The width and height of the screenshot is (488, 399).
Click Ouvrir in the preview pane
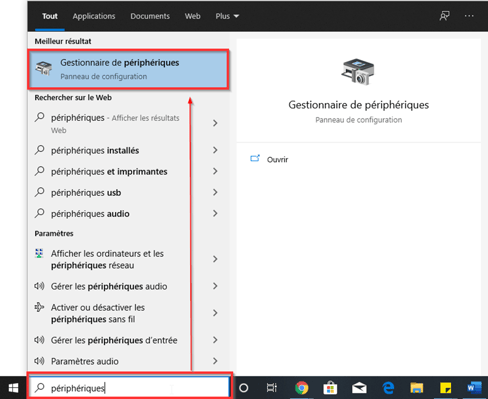277,160
